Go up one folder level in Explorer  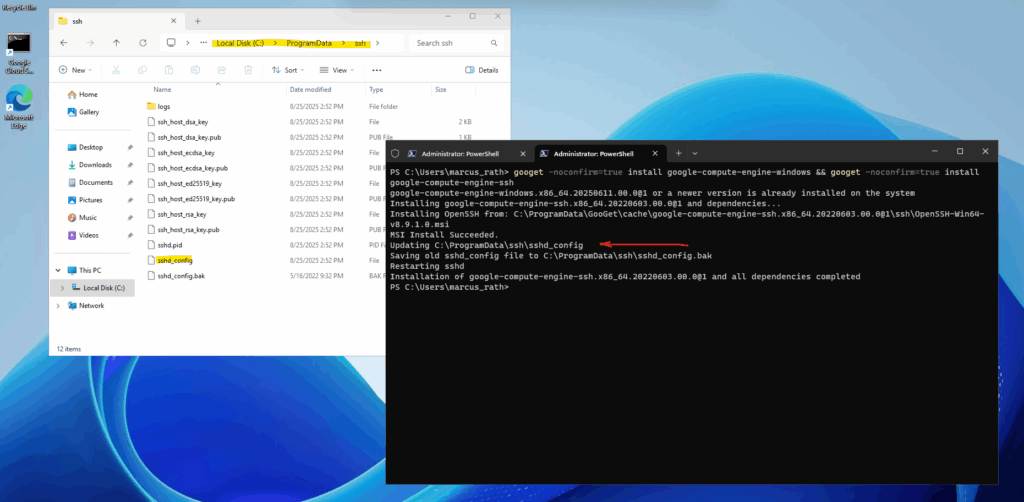click(116, 43)
